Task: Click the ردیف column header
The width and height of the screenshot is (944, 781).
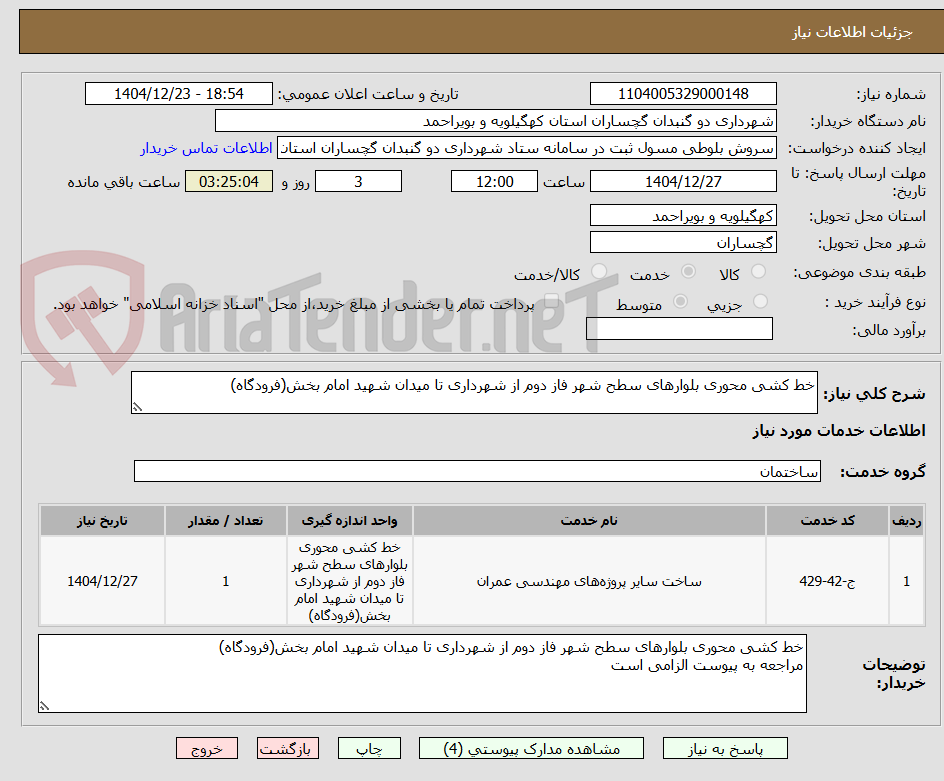Action: 907,520
